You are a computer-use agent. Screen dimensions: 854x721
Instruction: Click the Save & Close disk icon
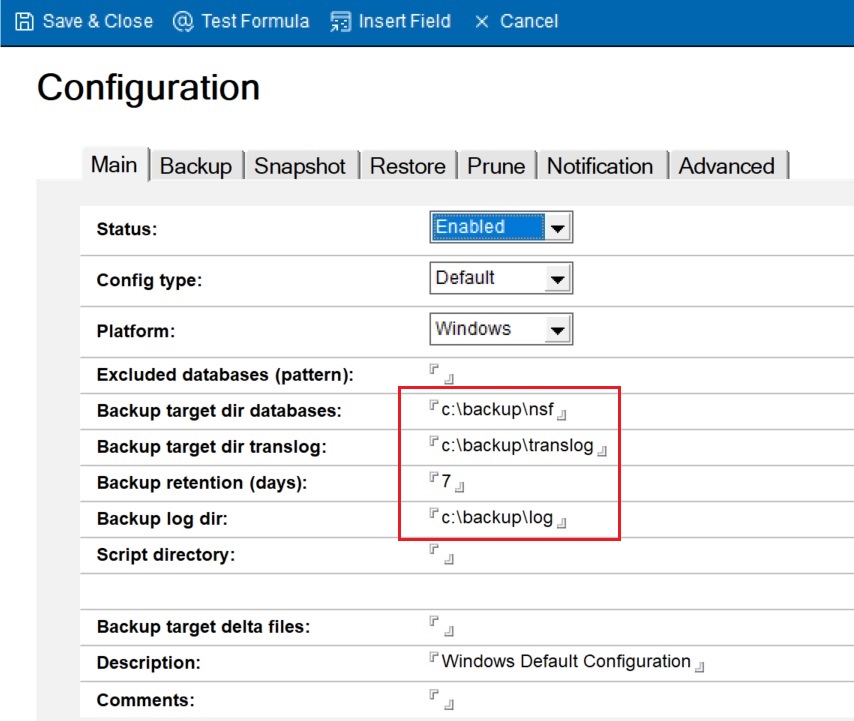tap(22, 20)
